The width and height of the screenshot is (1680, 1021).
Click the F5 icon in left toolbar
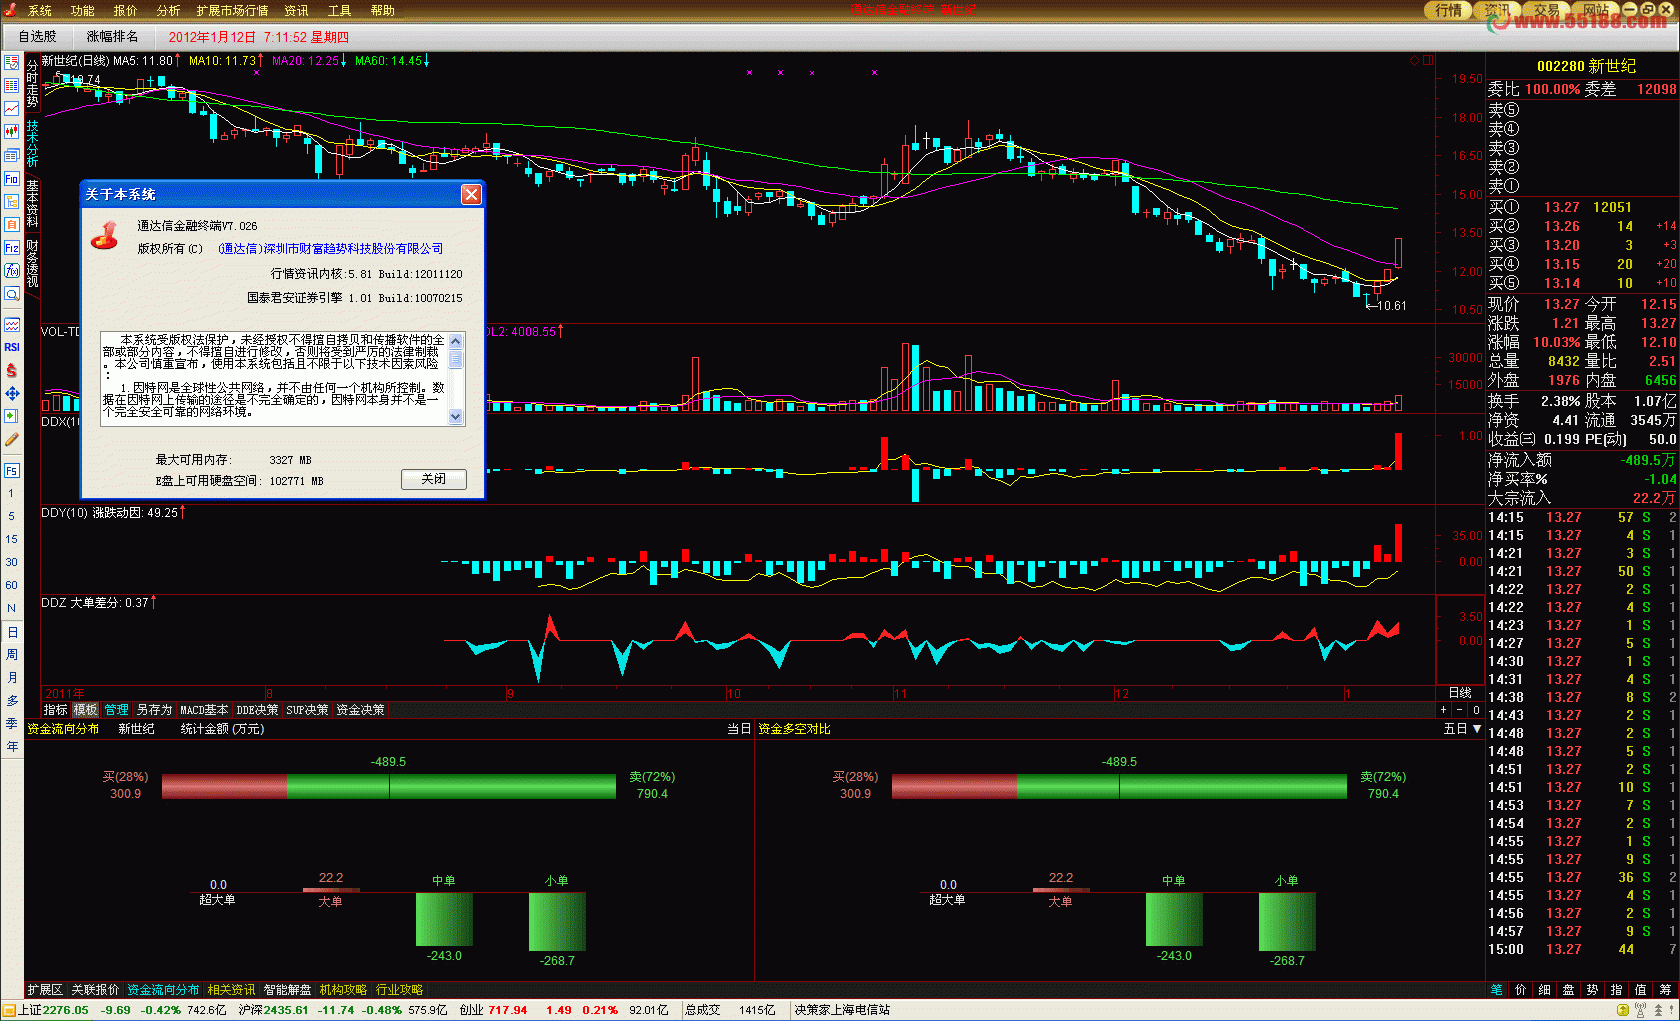12,470
